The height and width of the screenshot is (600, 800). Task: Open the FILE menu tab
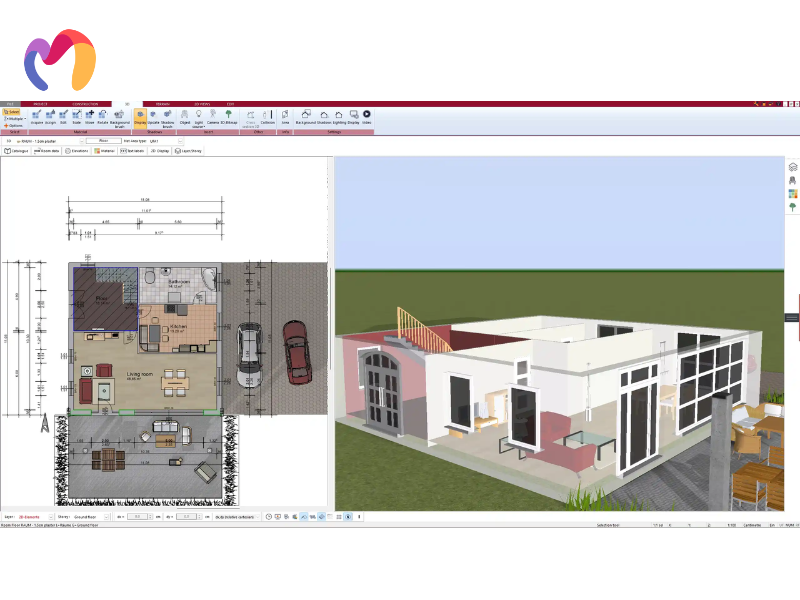10,103
